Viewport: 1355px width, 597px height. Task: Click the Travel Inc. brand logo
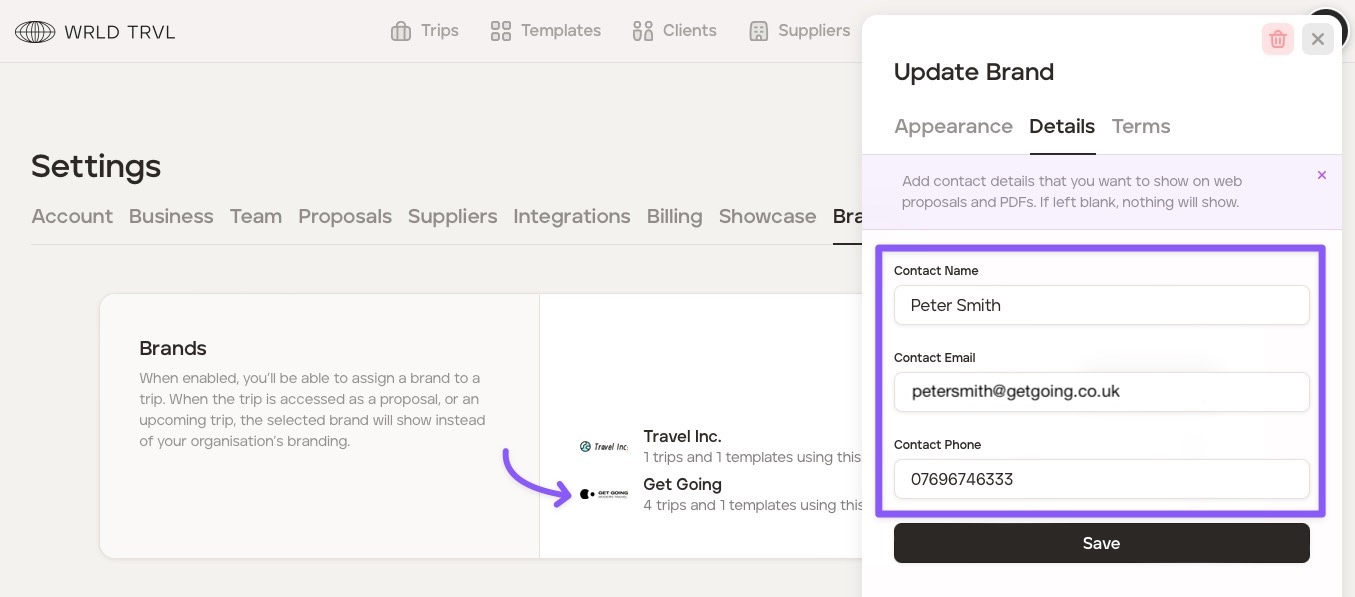pos(604,446)
